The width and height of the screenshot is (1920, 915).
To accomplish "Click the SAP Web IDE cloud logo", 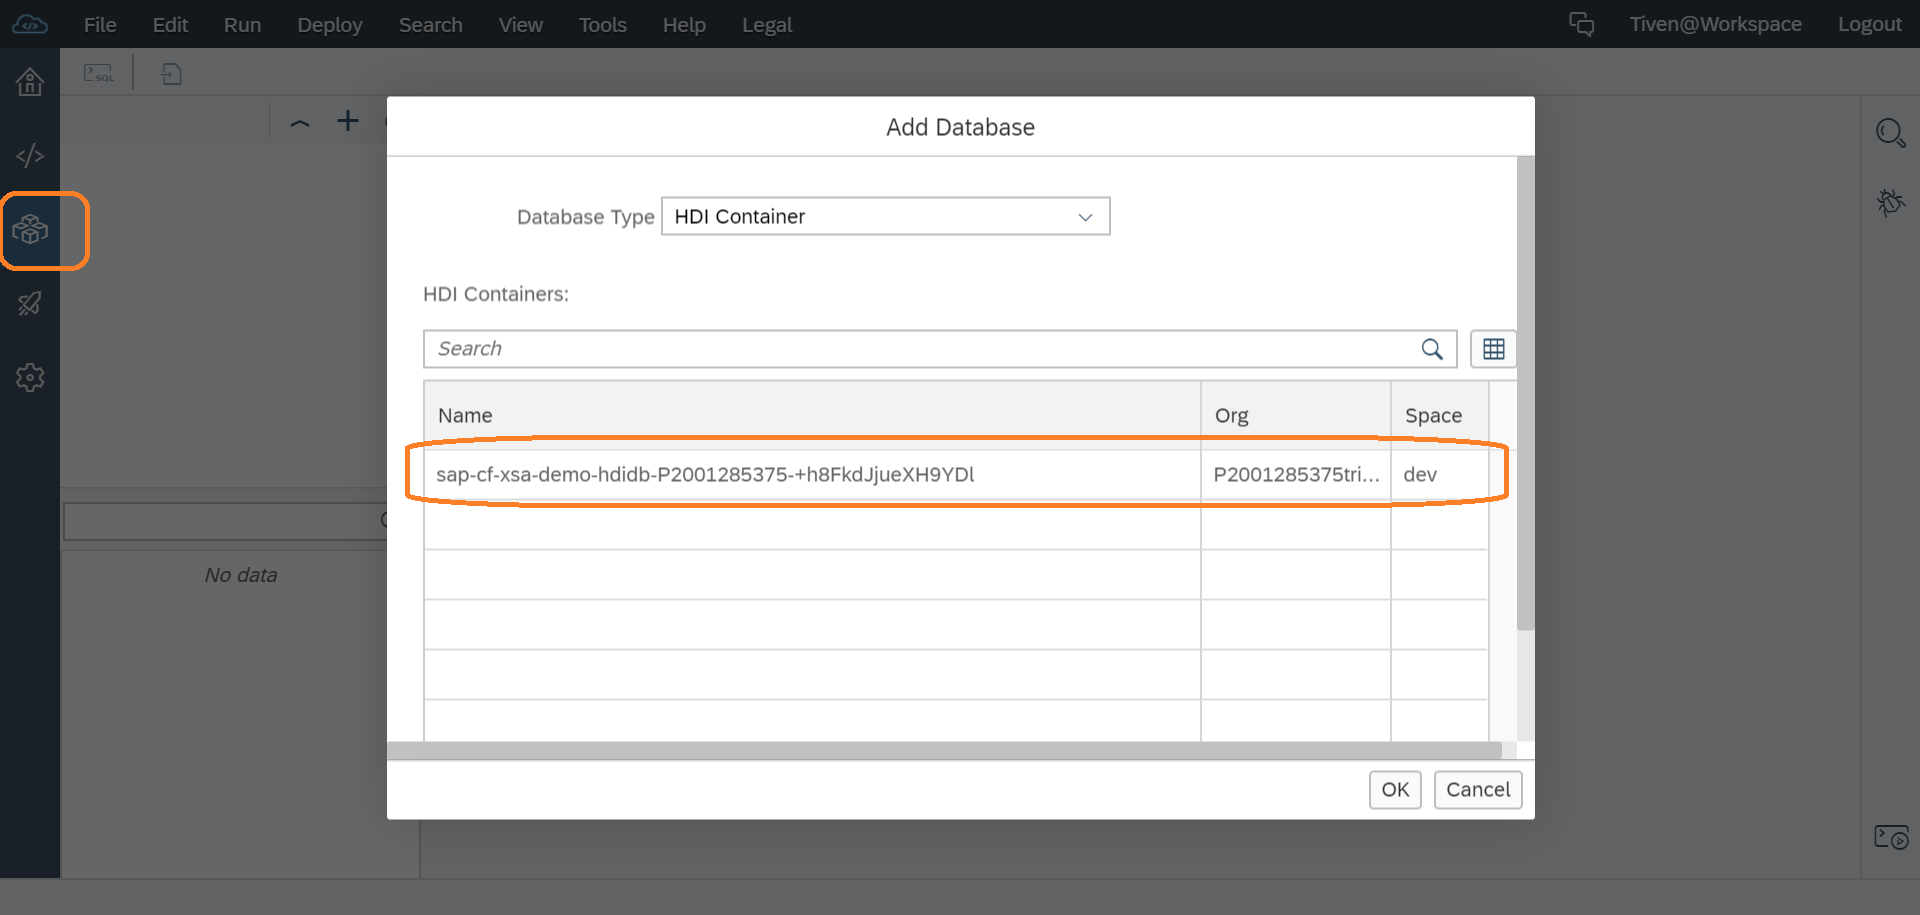I will 30,24.
